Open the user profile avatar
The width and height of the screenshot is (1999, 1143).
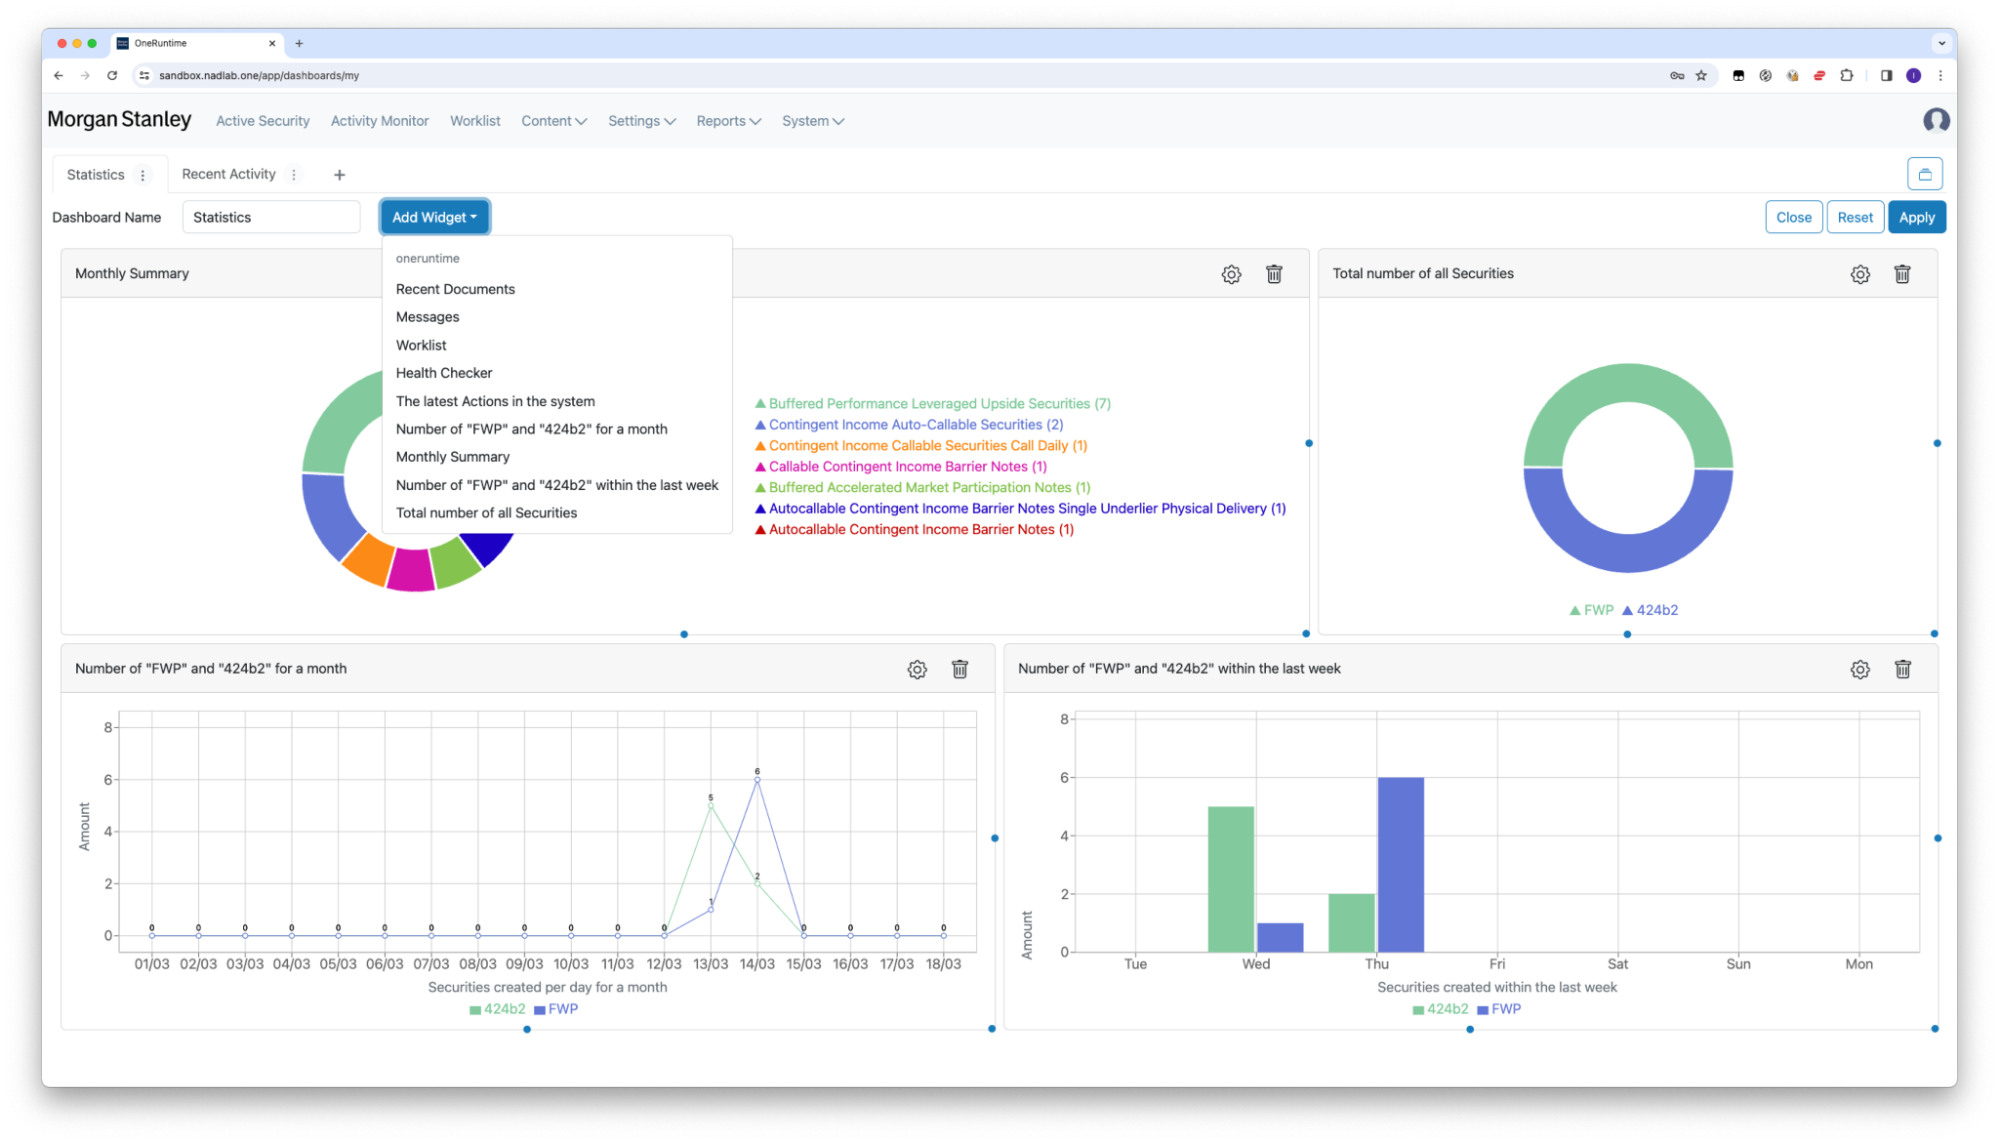(1936, 121)
